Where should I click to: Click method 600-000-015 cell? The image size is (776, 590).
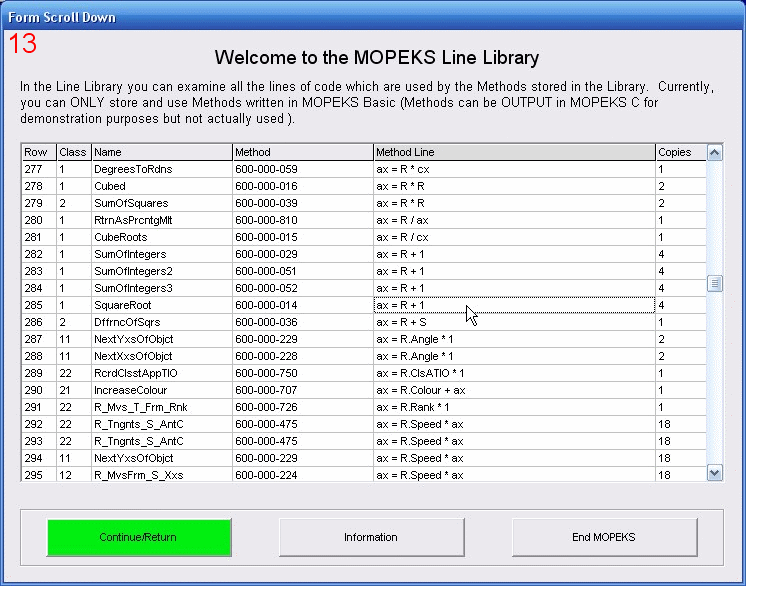303,237
